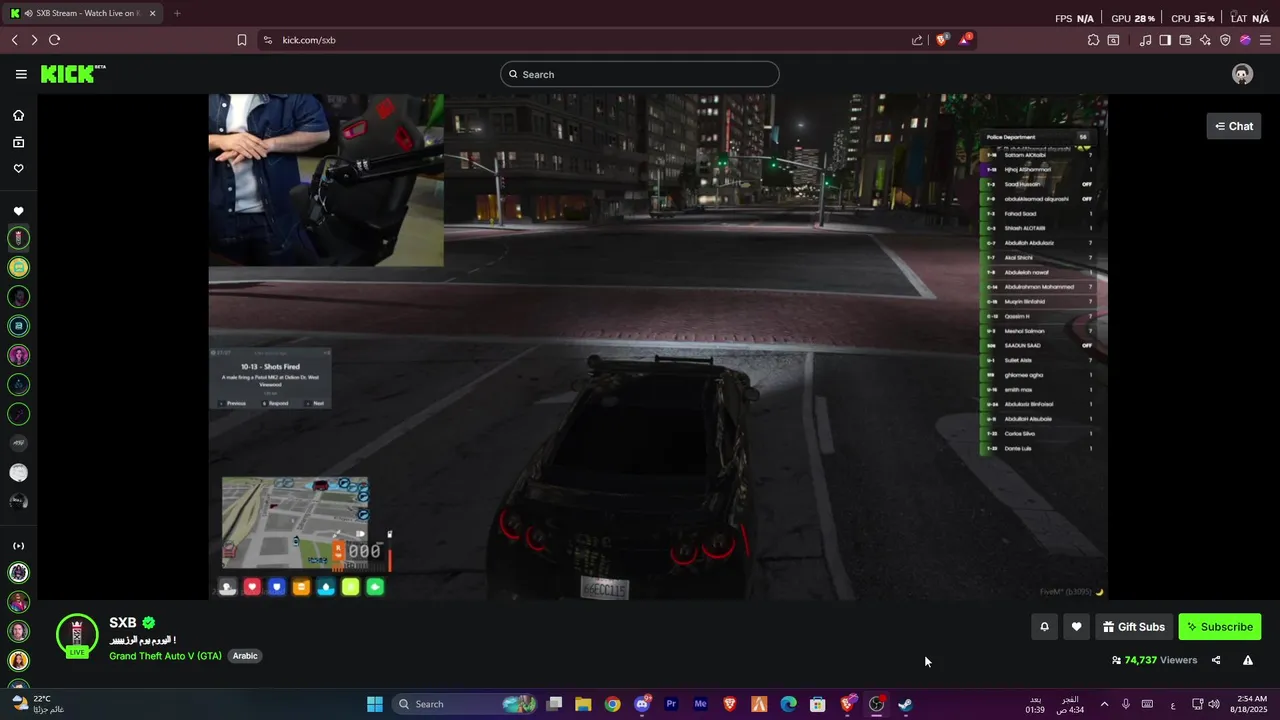The width and height of the screenshot is (1280, 720).
Task: Open File Explorer from taskbar
Action: (x=583, y=704)
